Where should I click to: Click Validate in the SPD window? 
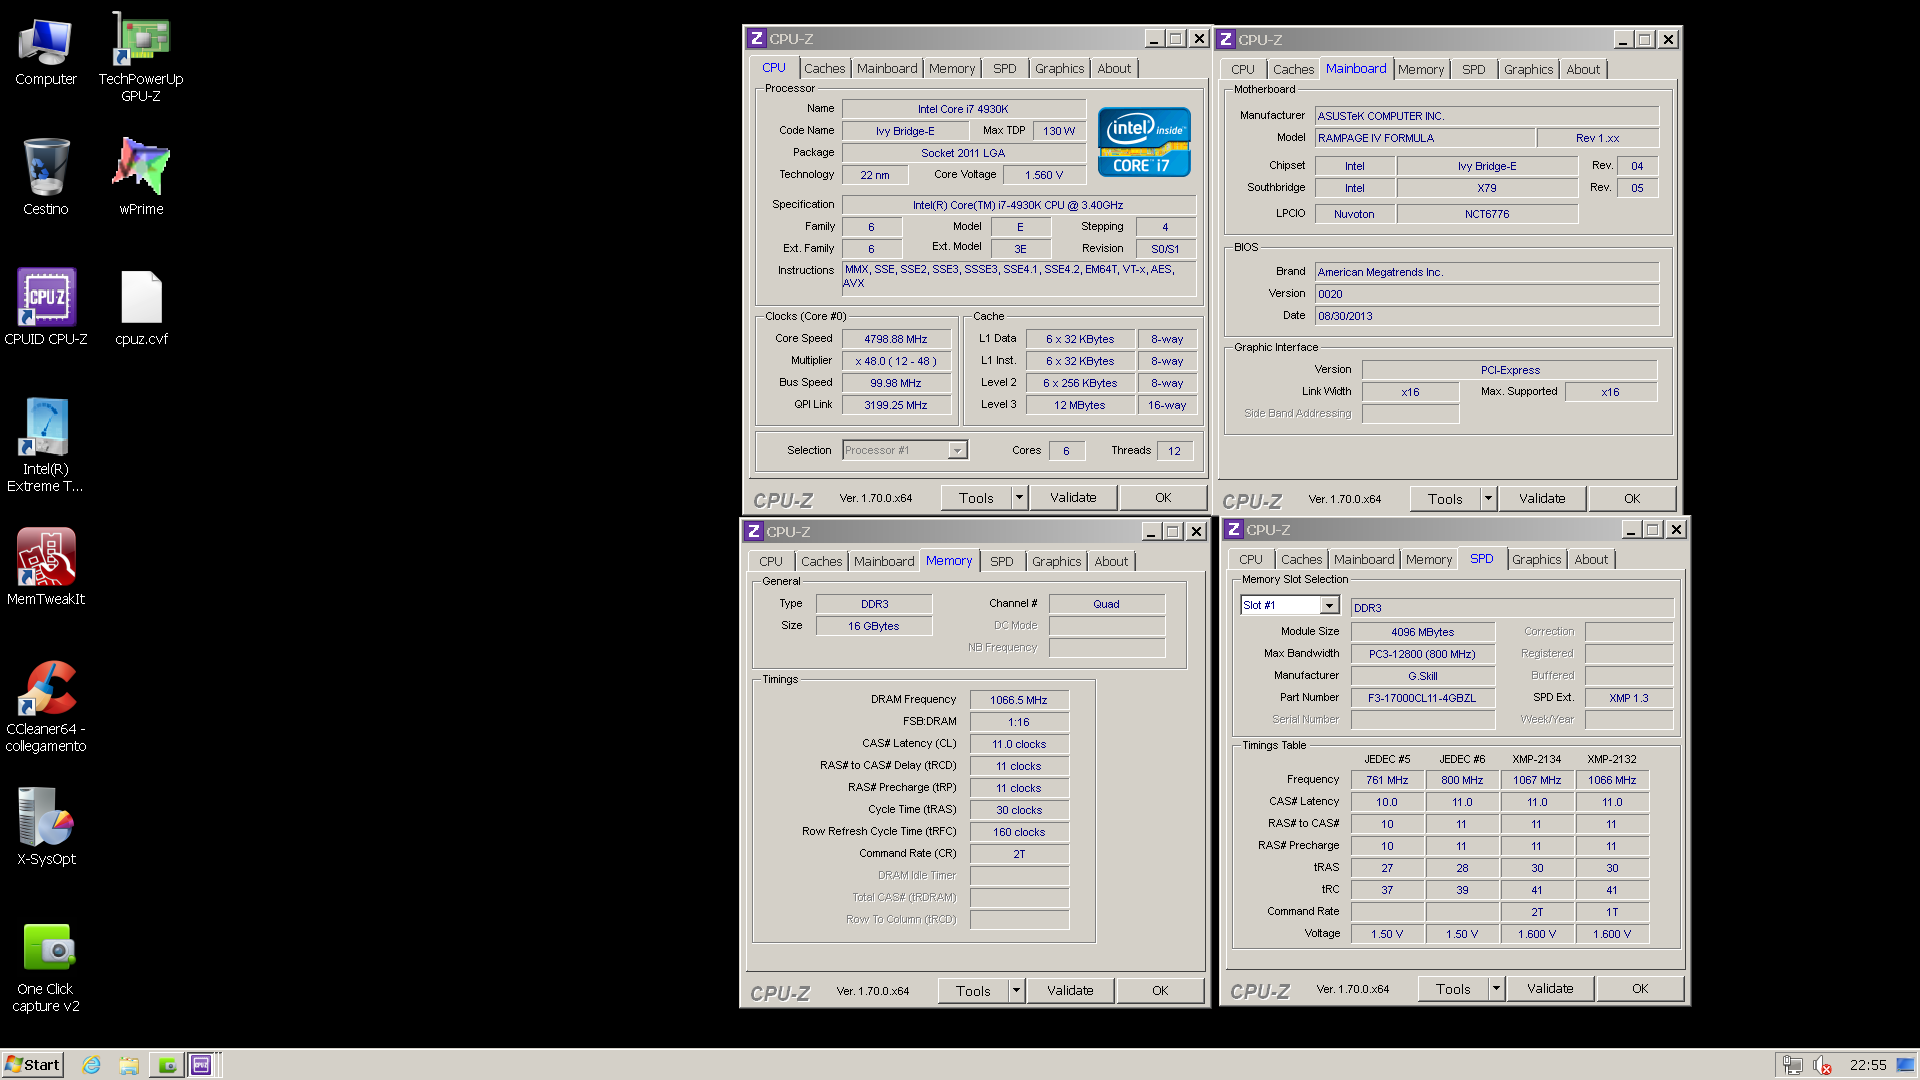coord(1550,988)
